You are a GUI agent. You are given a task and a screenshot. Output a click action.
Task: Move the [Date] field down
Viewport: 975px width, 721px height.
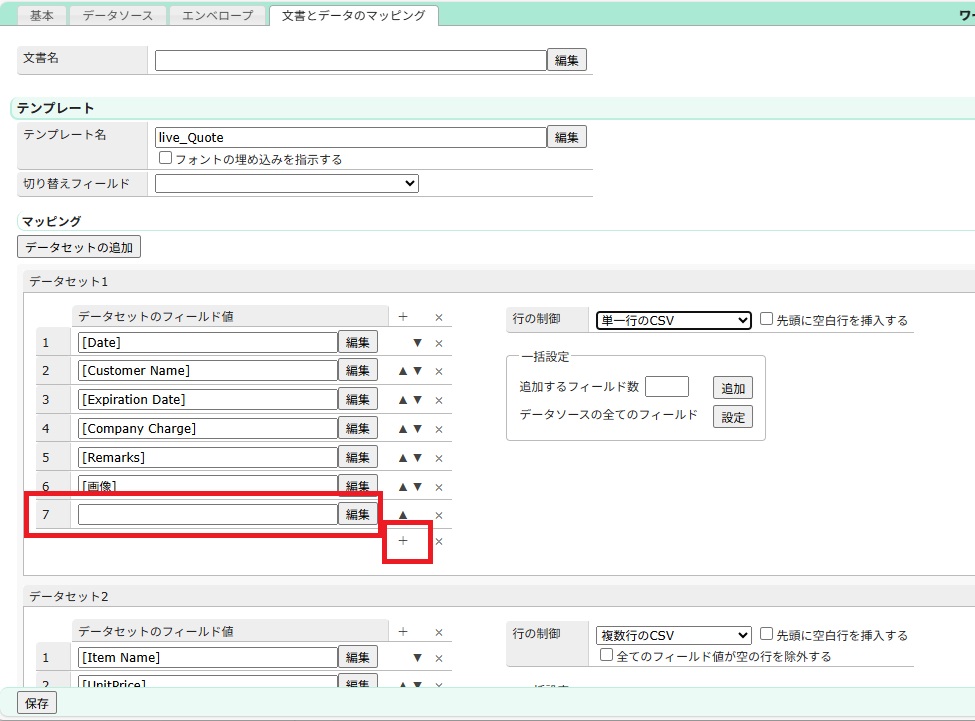417,343
